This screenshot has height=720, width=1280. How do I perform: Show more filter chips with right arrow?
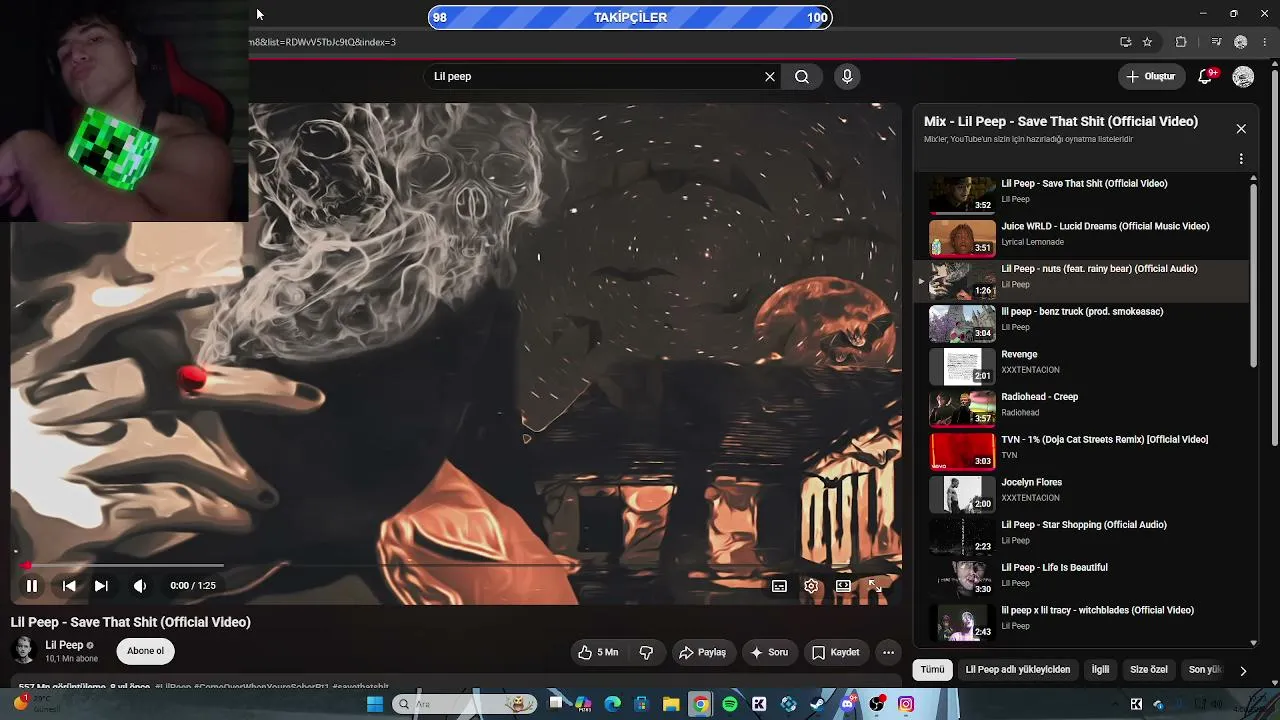coord(1243,671)
